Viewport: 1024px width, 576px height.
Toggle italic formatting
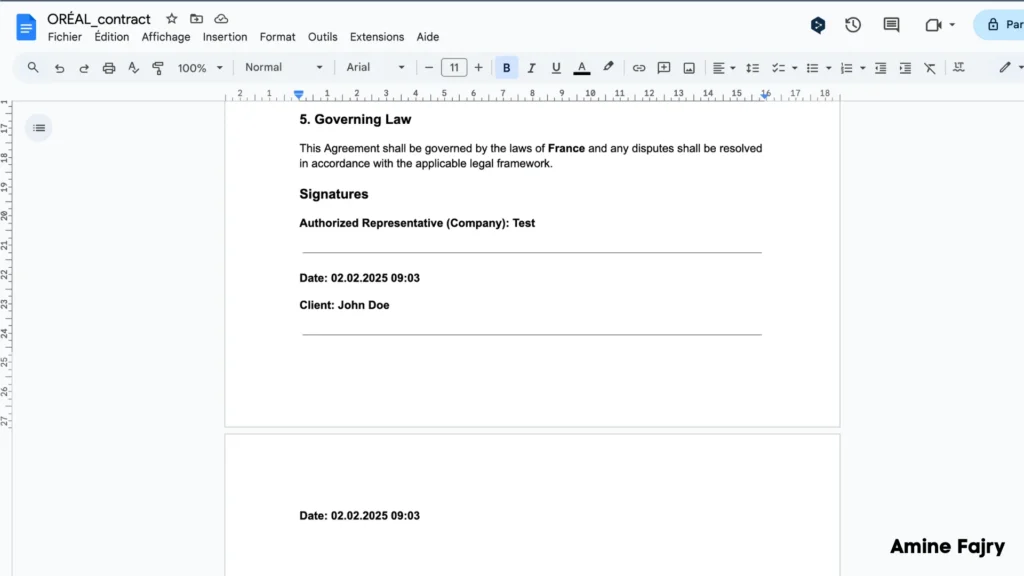click(x=531, y=68)
